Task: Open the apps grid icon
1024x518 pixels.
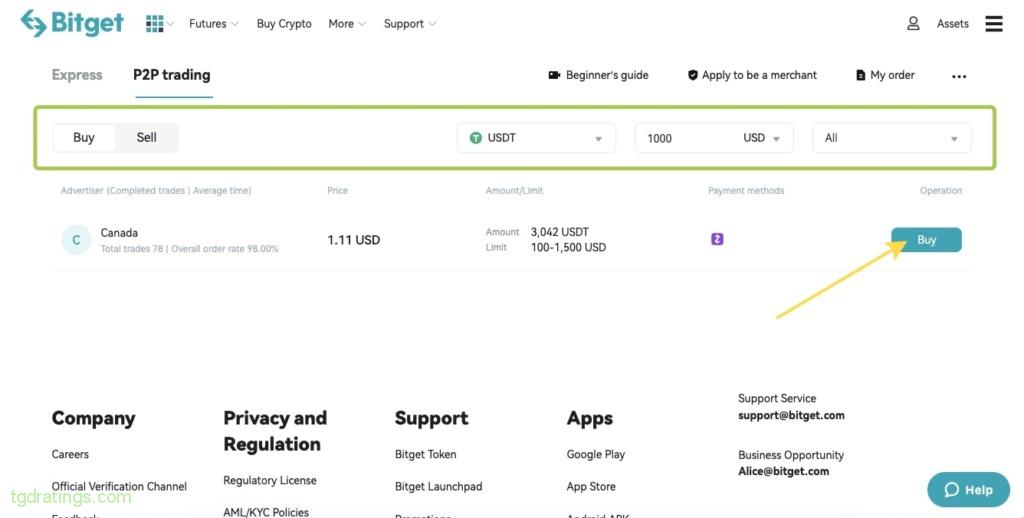Action: tap(155, 24)
